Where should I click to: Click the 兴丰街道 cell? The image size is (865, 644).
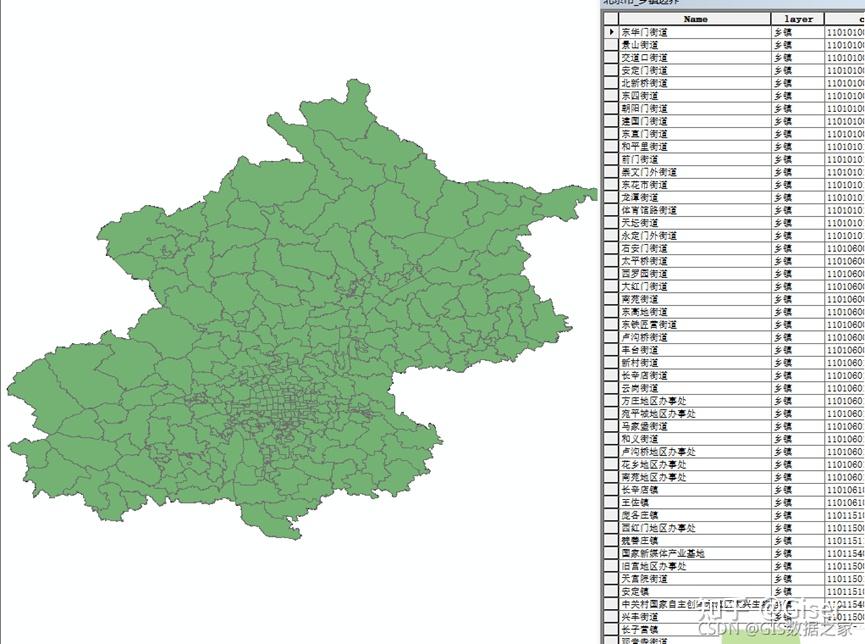[695, 617]
